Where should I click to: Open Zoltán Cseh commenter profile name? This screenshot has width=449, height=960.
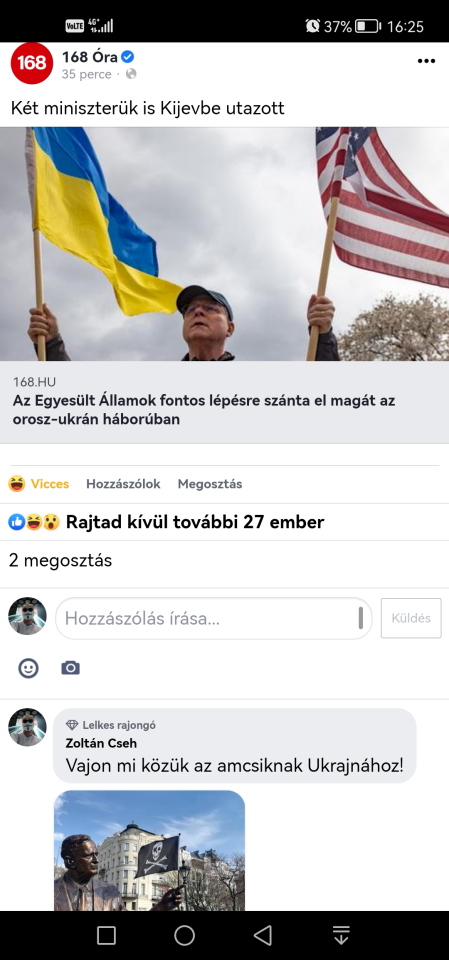click(x=101, y=743)
